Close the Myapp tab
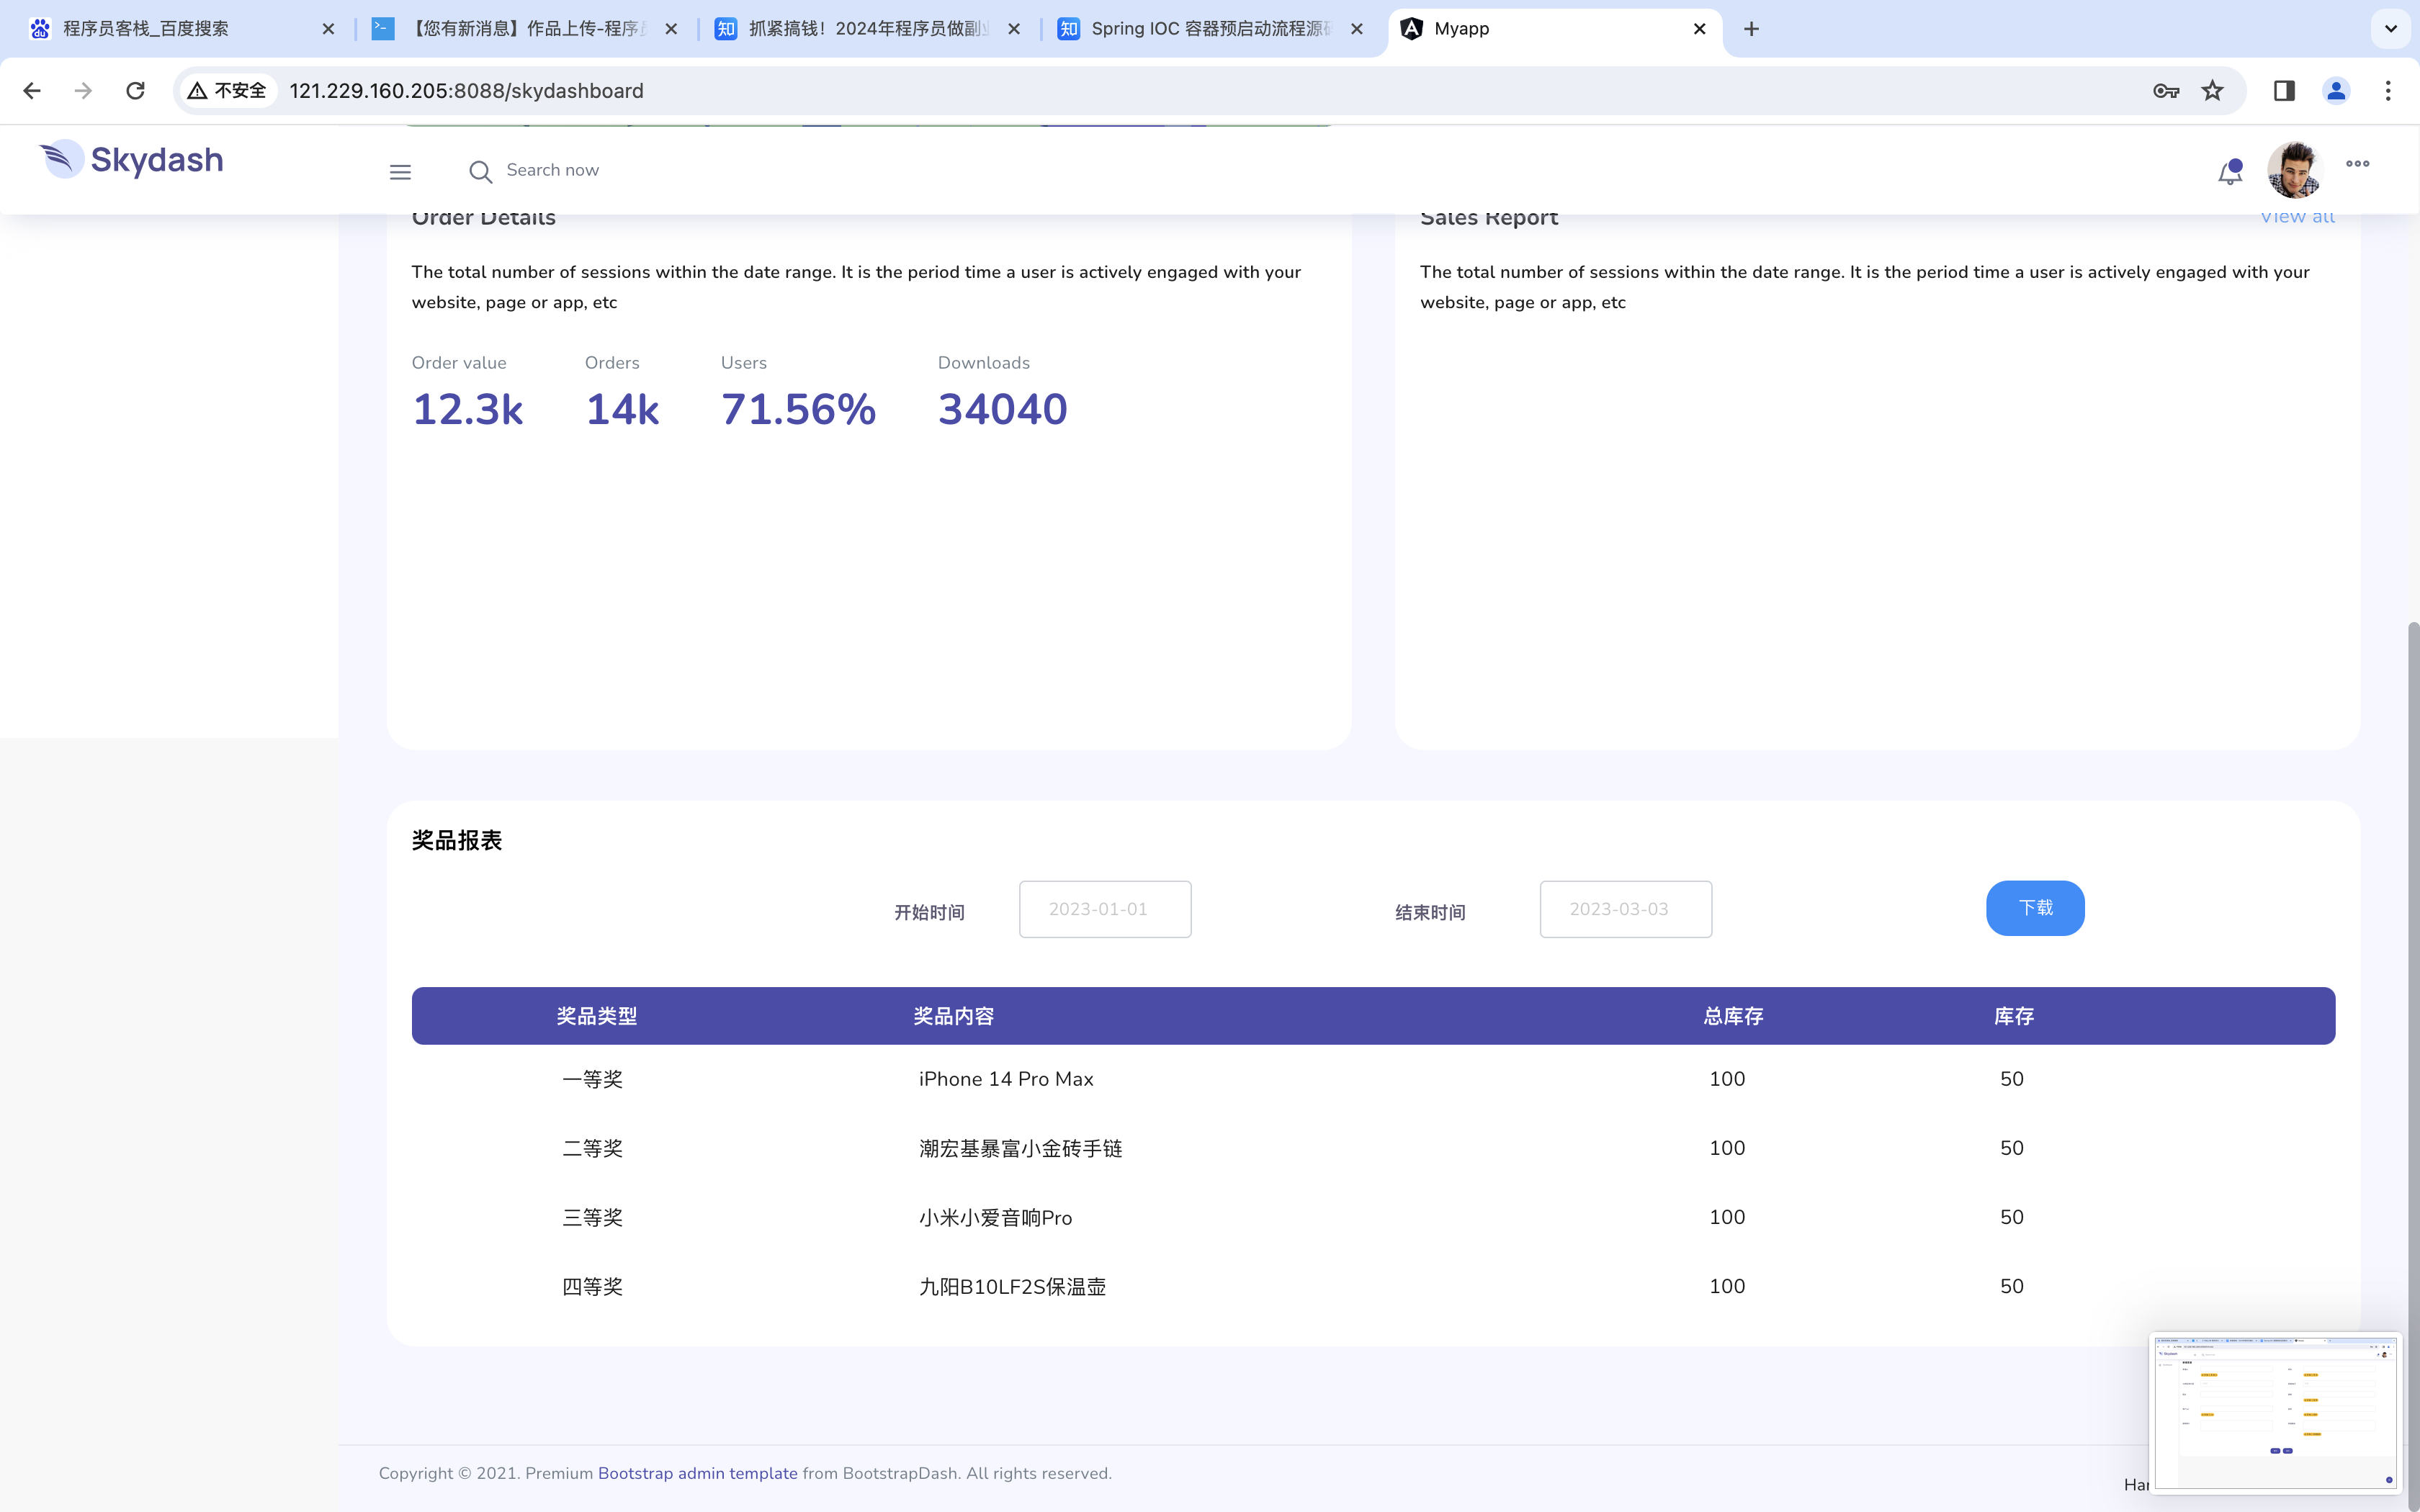 (1699, 29)
